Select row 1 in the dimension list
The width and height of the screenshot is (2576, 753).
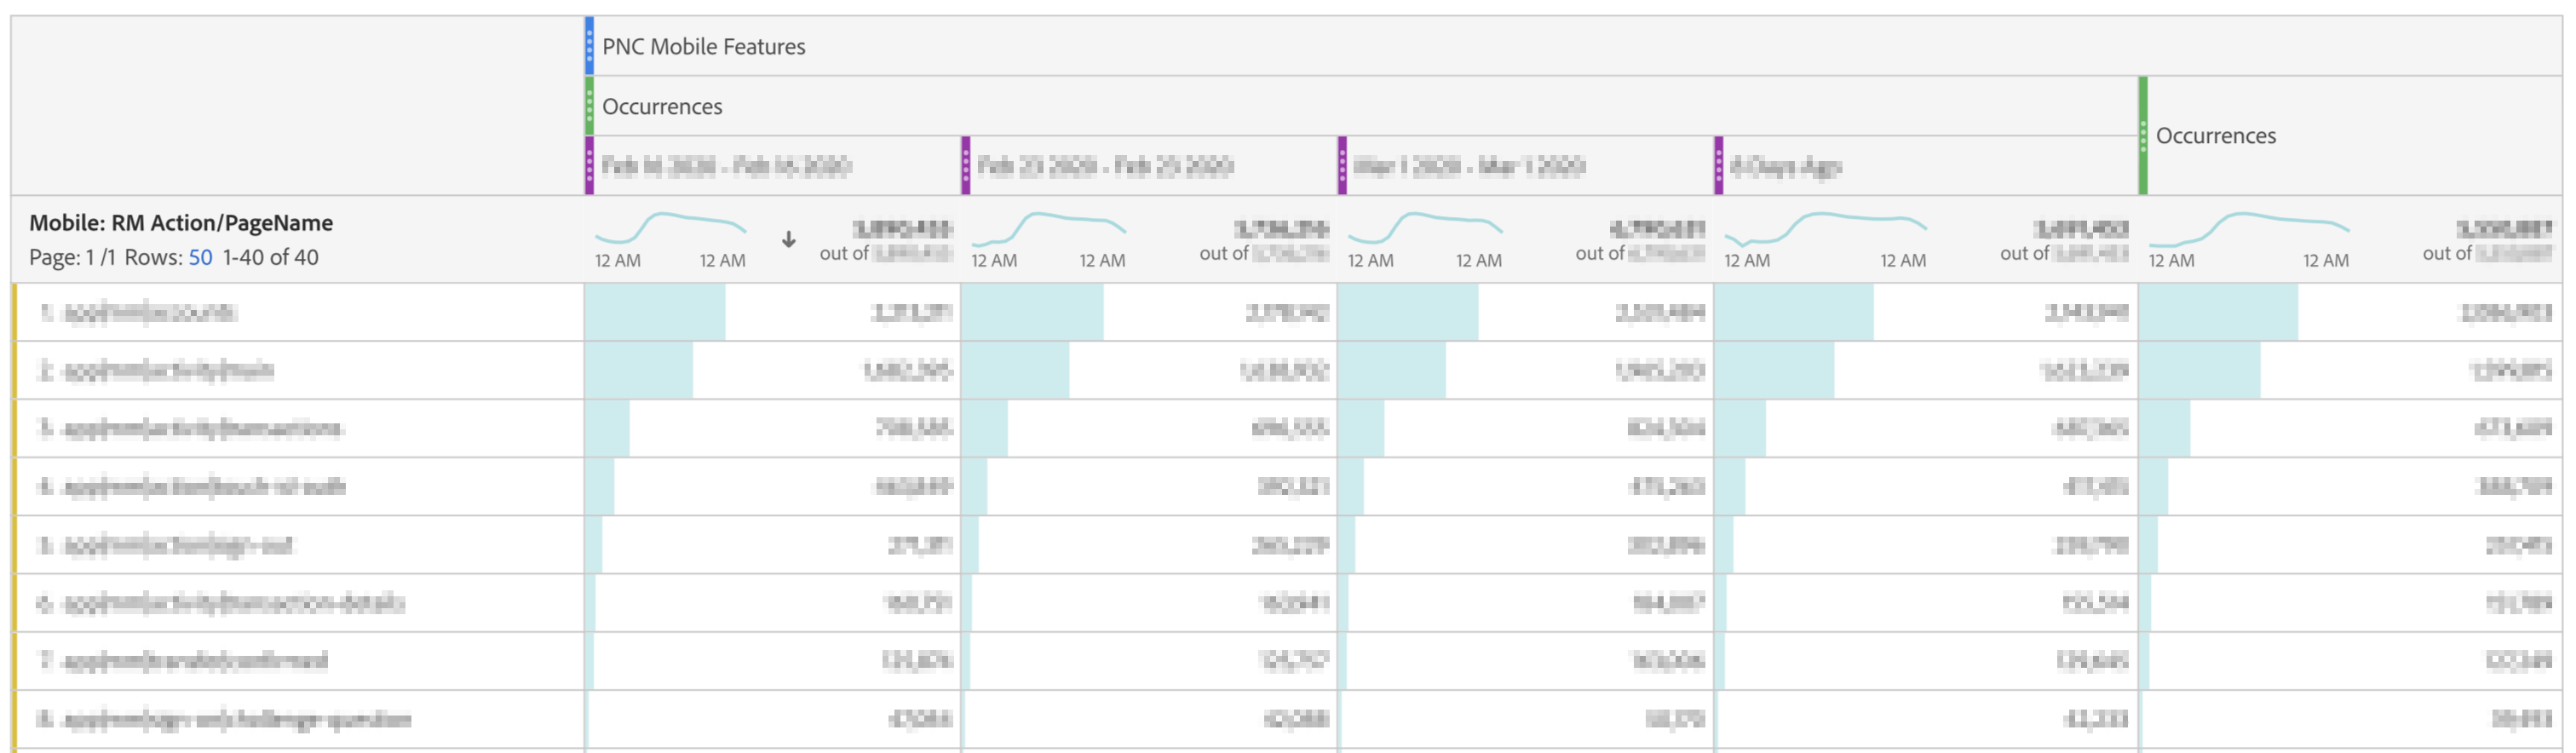click(x=298, y=312)
